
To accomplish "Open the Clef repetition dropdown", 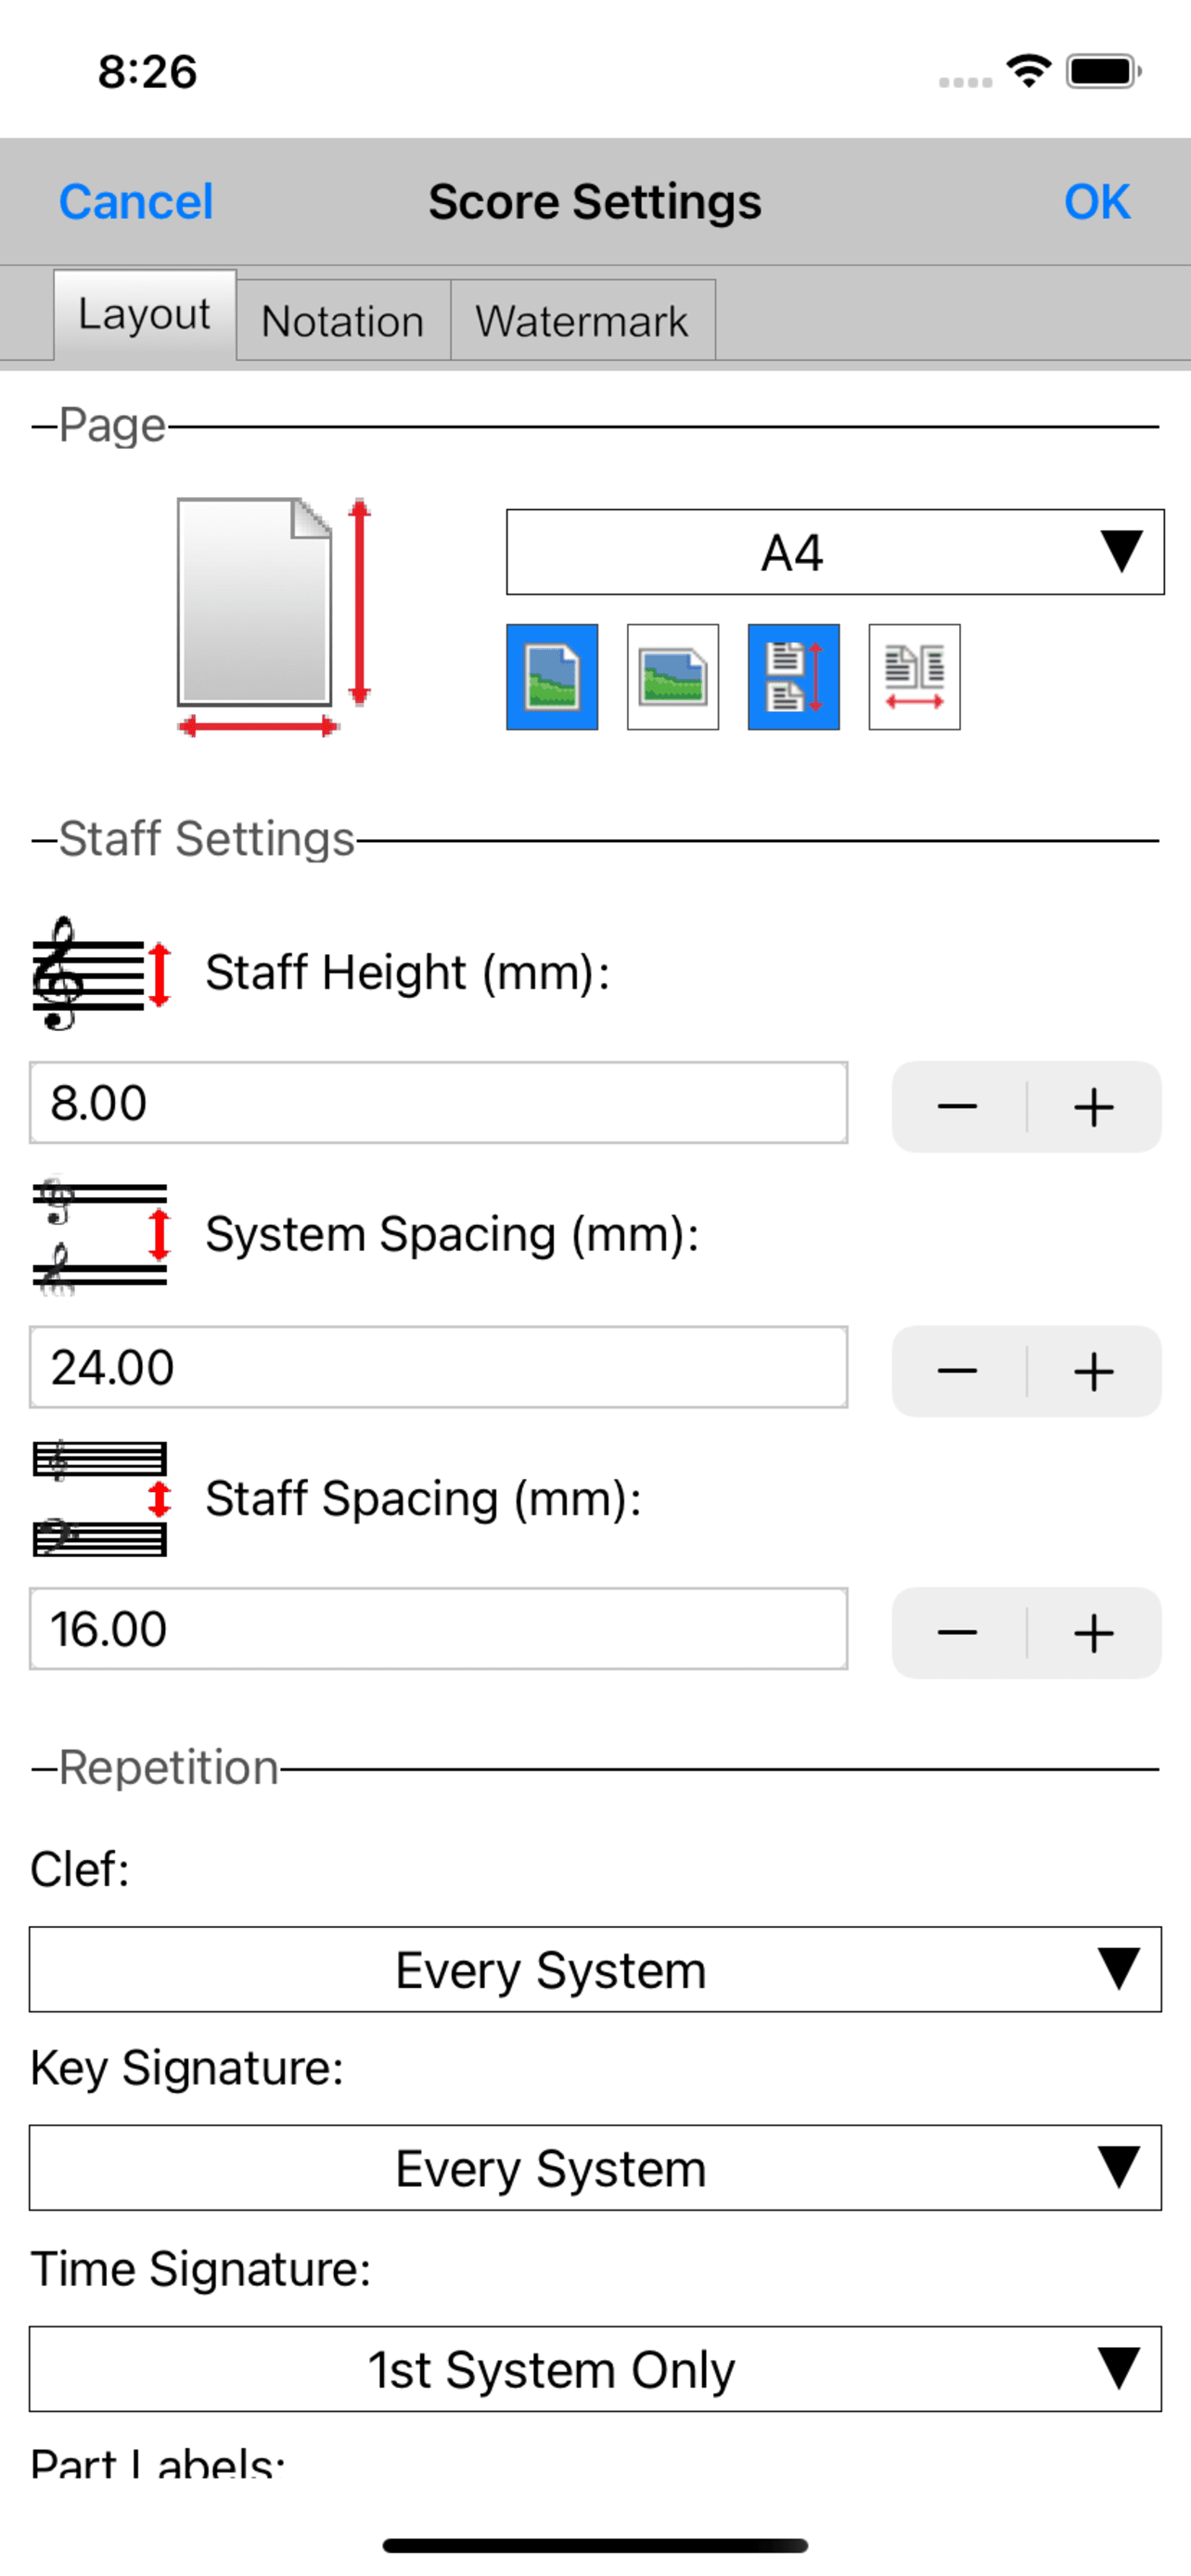I will (595, 1969).
